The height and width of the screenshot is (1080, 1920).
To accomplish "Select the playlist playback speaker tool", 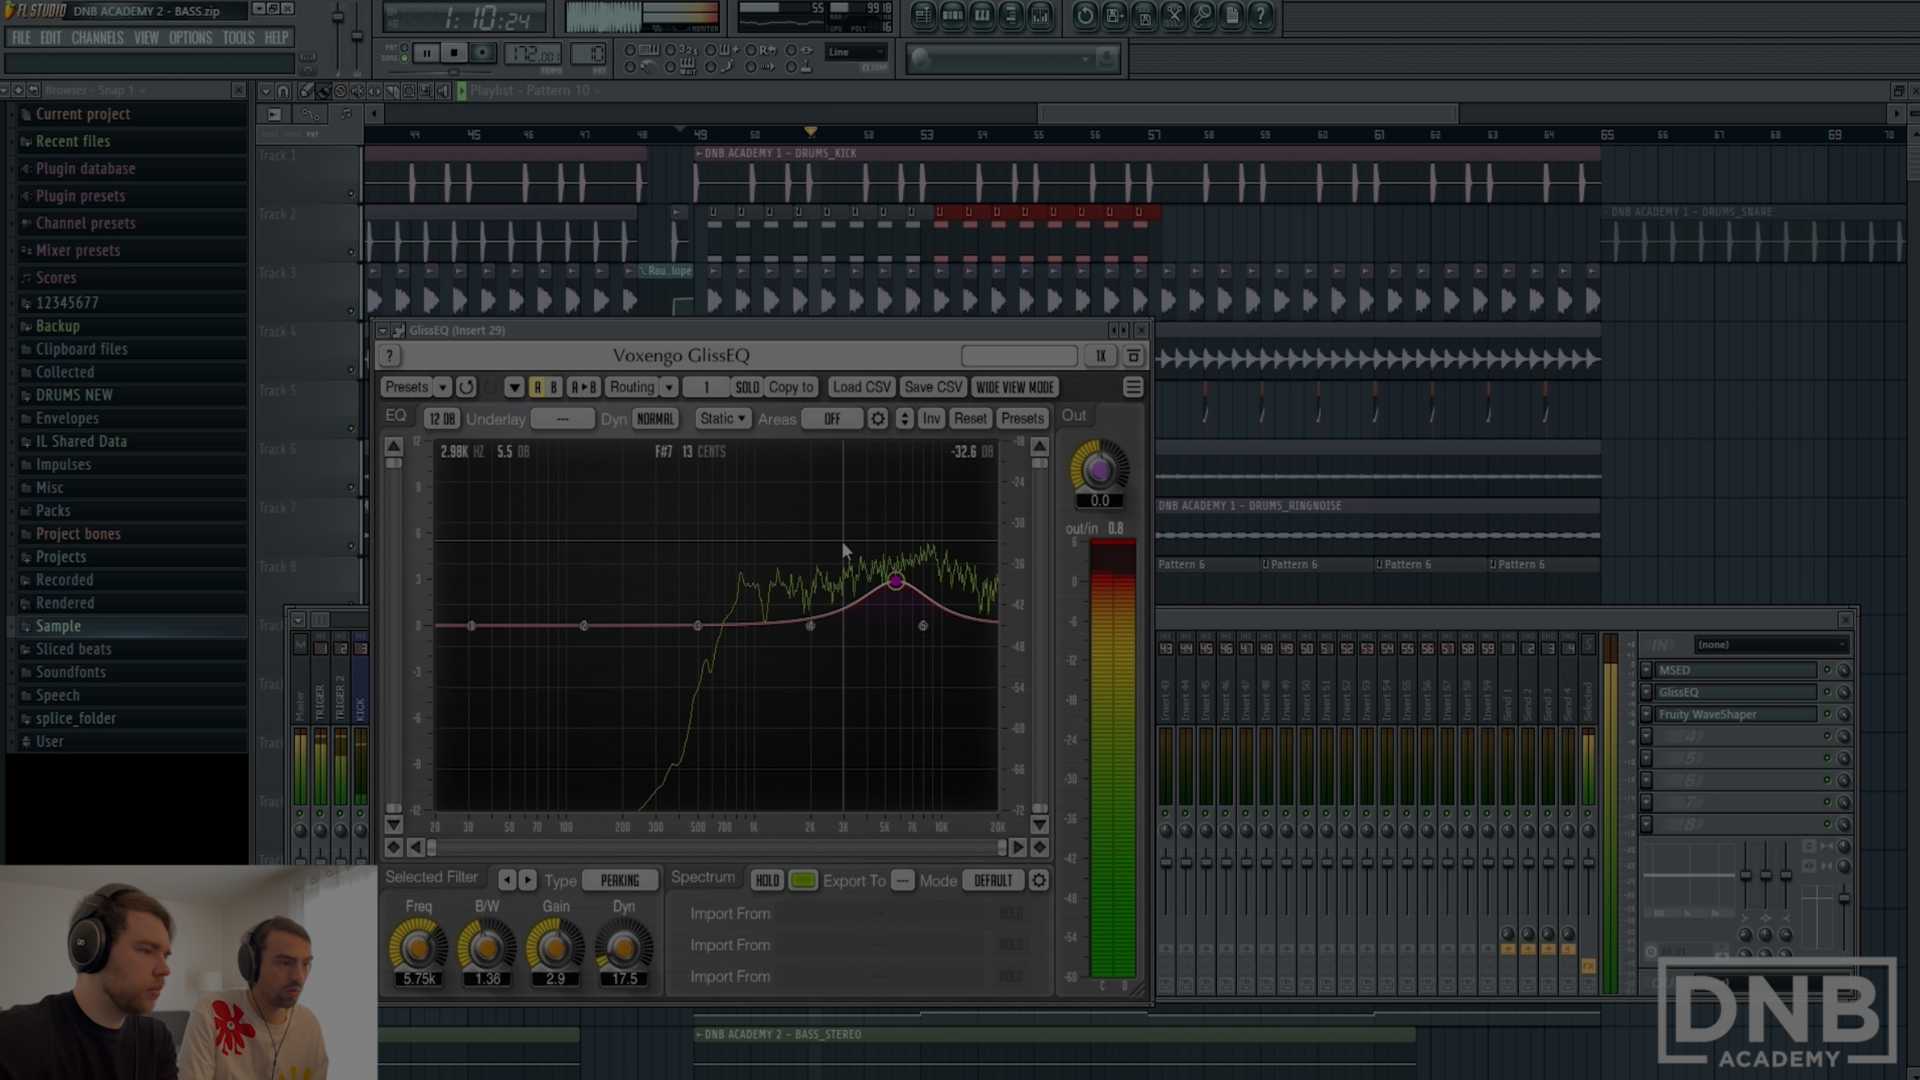I will pos(442,91).
